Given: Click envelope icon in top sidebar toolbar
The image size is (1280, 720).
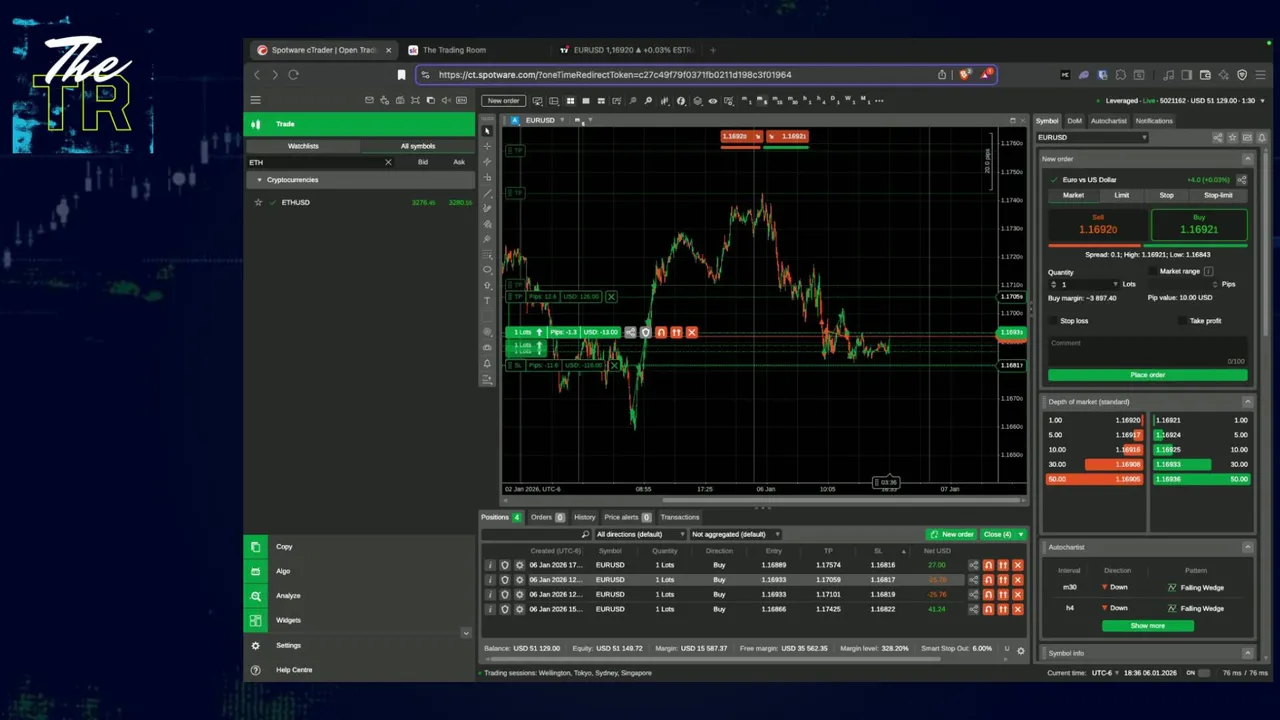Looking at the screenshot, I should click(x=369, y=100).
